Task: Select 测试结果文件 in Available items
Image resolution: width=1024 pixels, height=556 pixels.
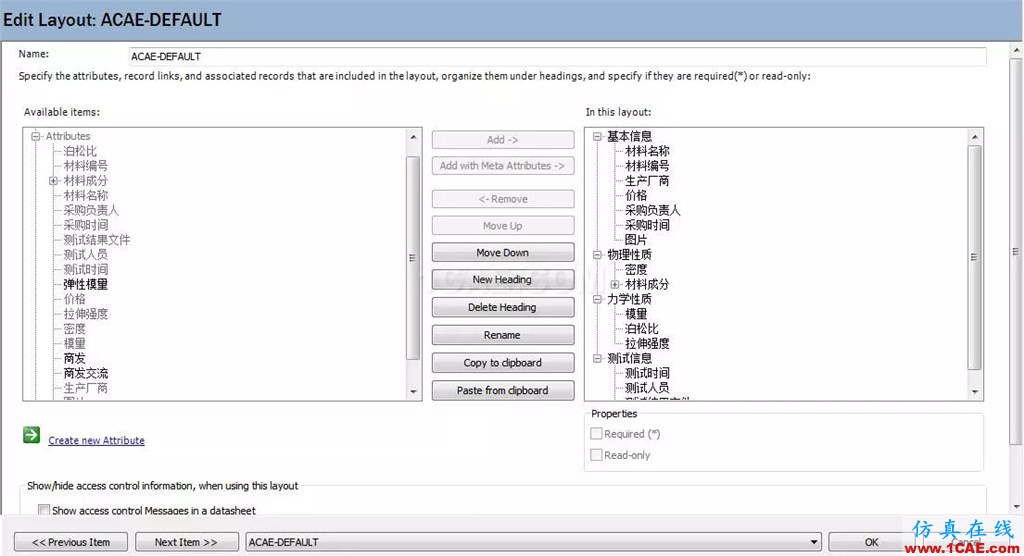Action: 97,240
